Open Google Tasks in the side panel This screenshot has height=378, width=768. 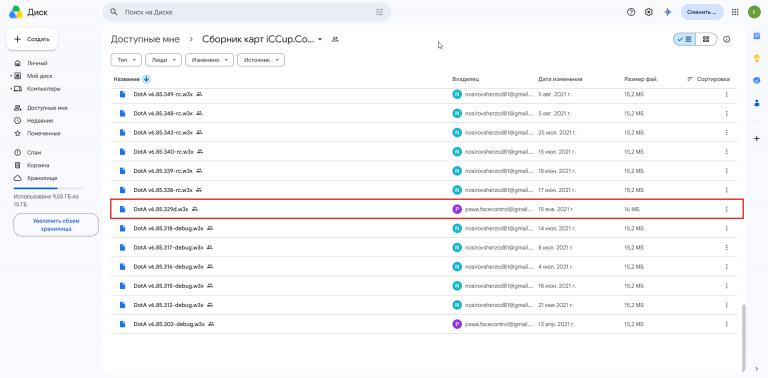click(757, 80)
